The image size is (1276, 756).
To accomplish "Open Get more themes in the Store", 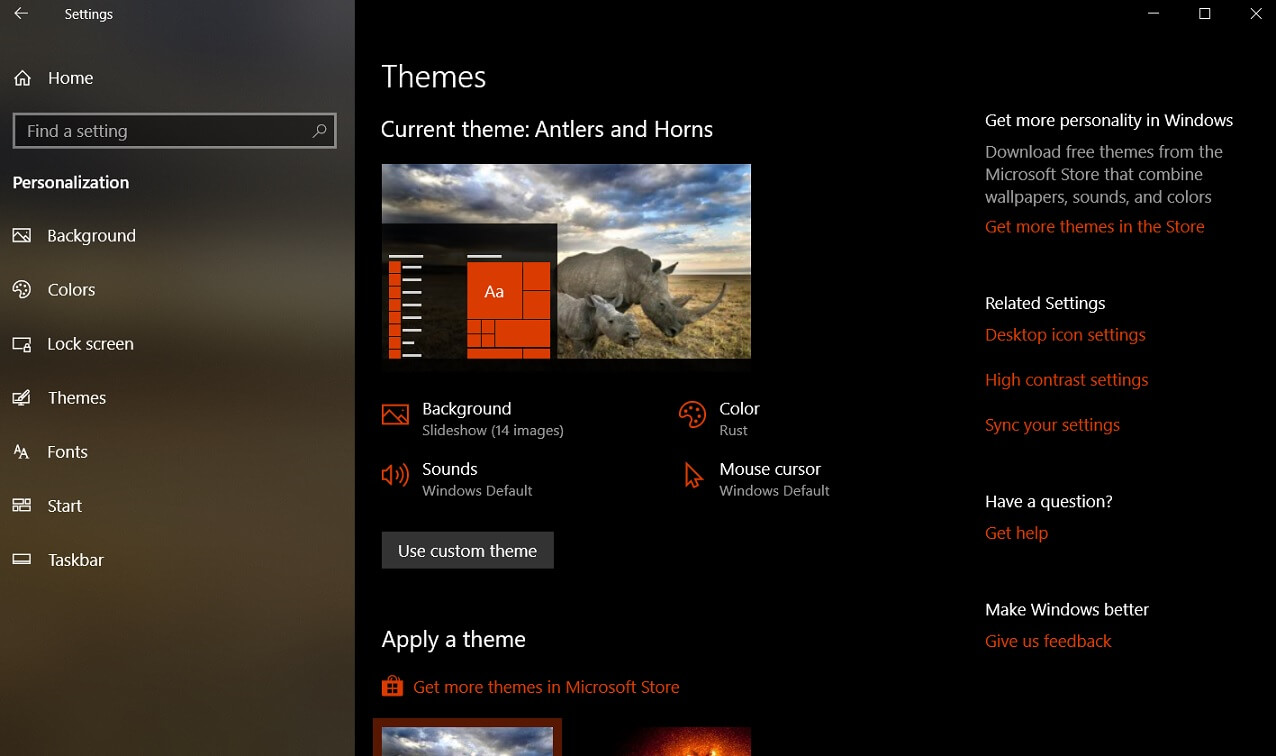I will click(x=1094, y=226).
